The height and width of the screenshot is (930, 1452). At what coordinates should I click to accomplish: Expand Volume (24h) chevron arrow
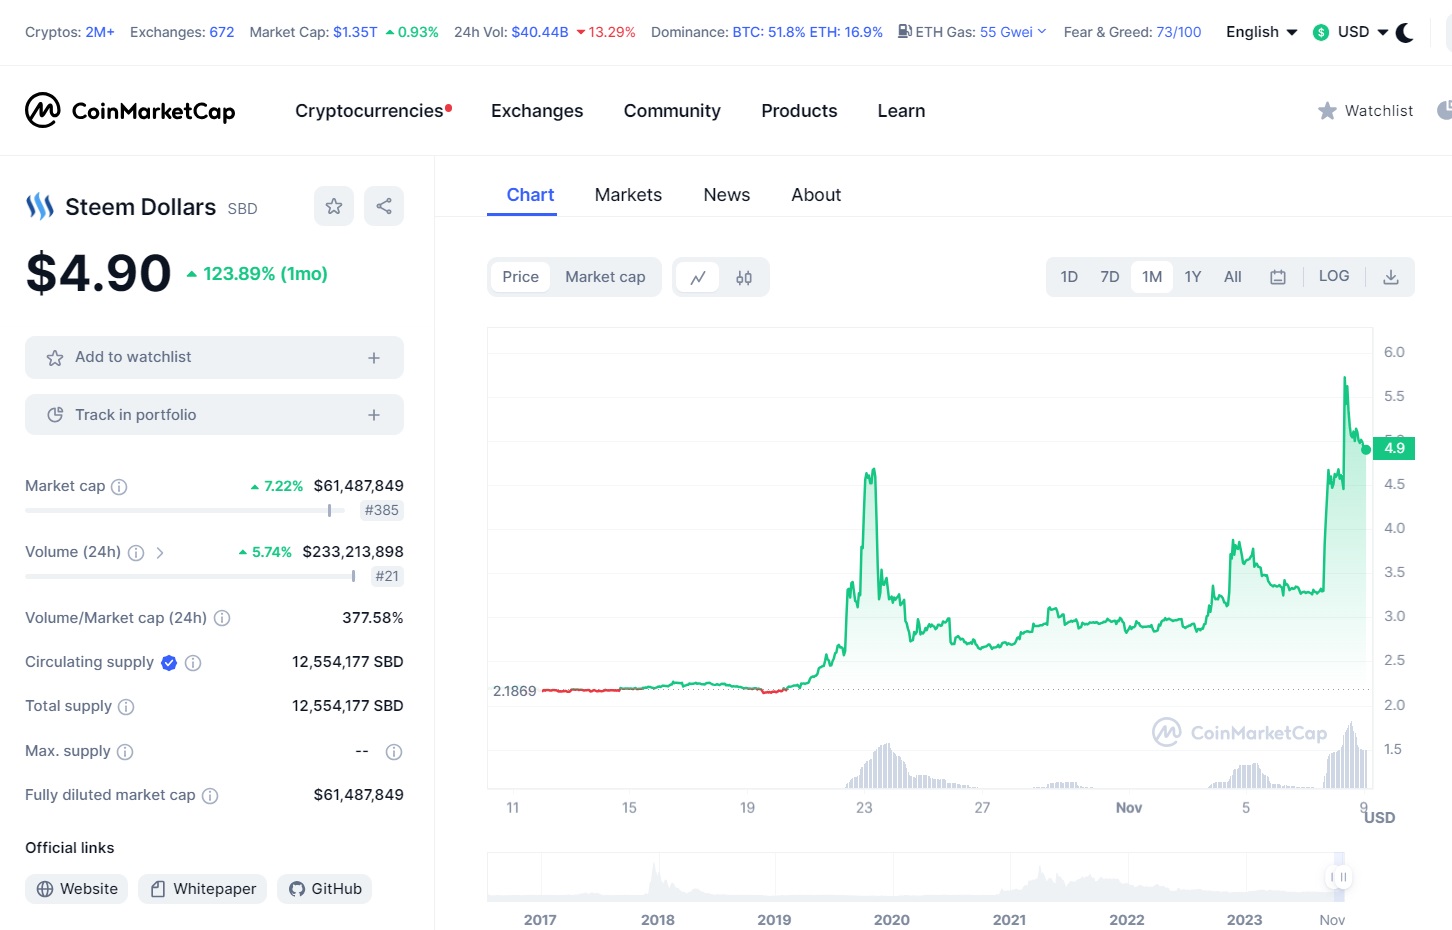click(x=160, y=553)
